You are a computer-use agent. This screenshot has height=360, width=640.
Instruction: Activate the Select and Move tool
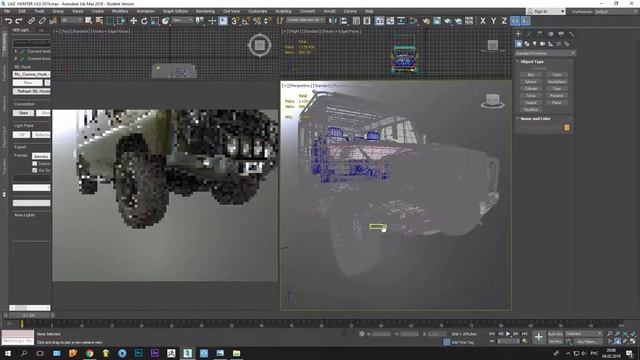133,21
